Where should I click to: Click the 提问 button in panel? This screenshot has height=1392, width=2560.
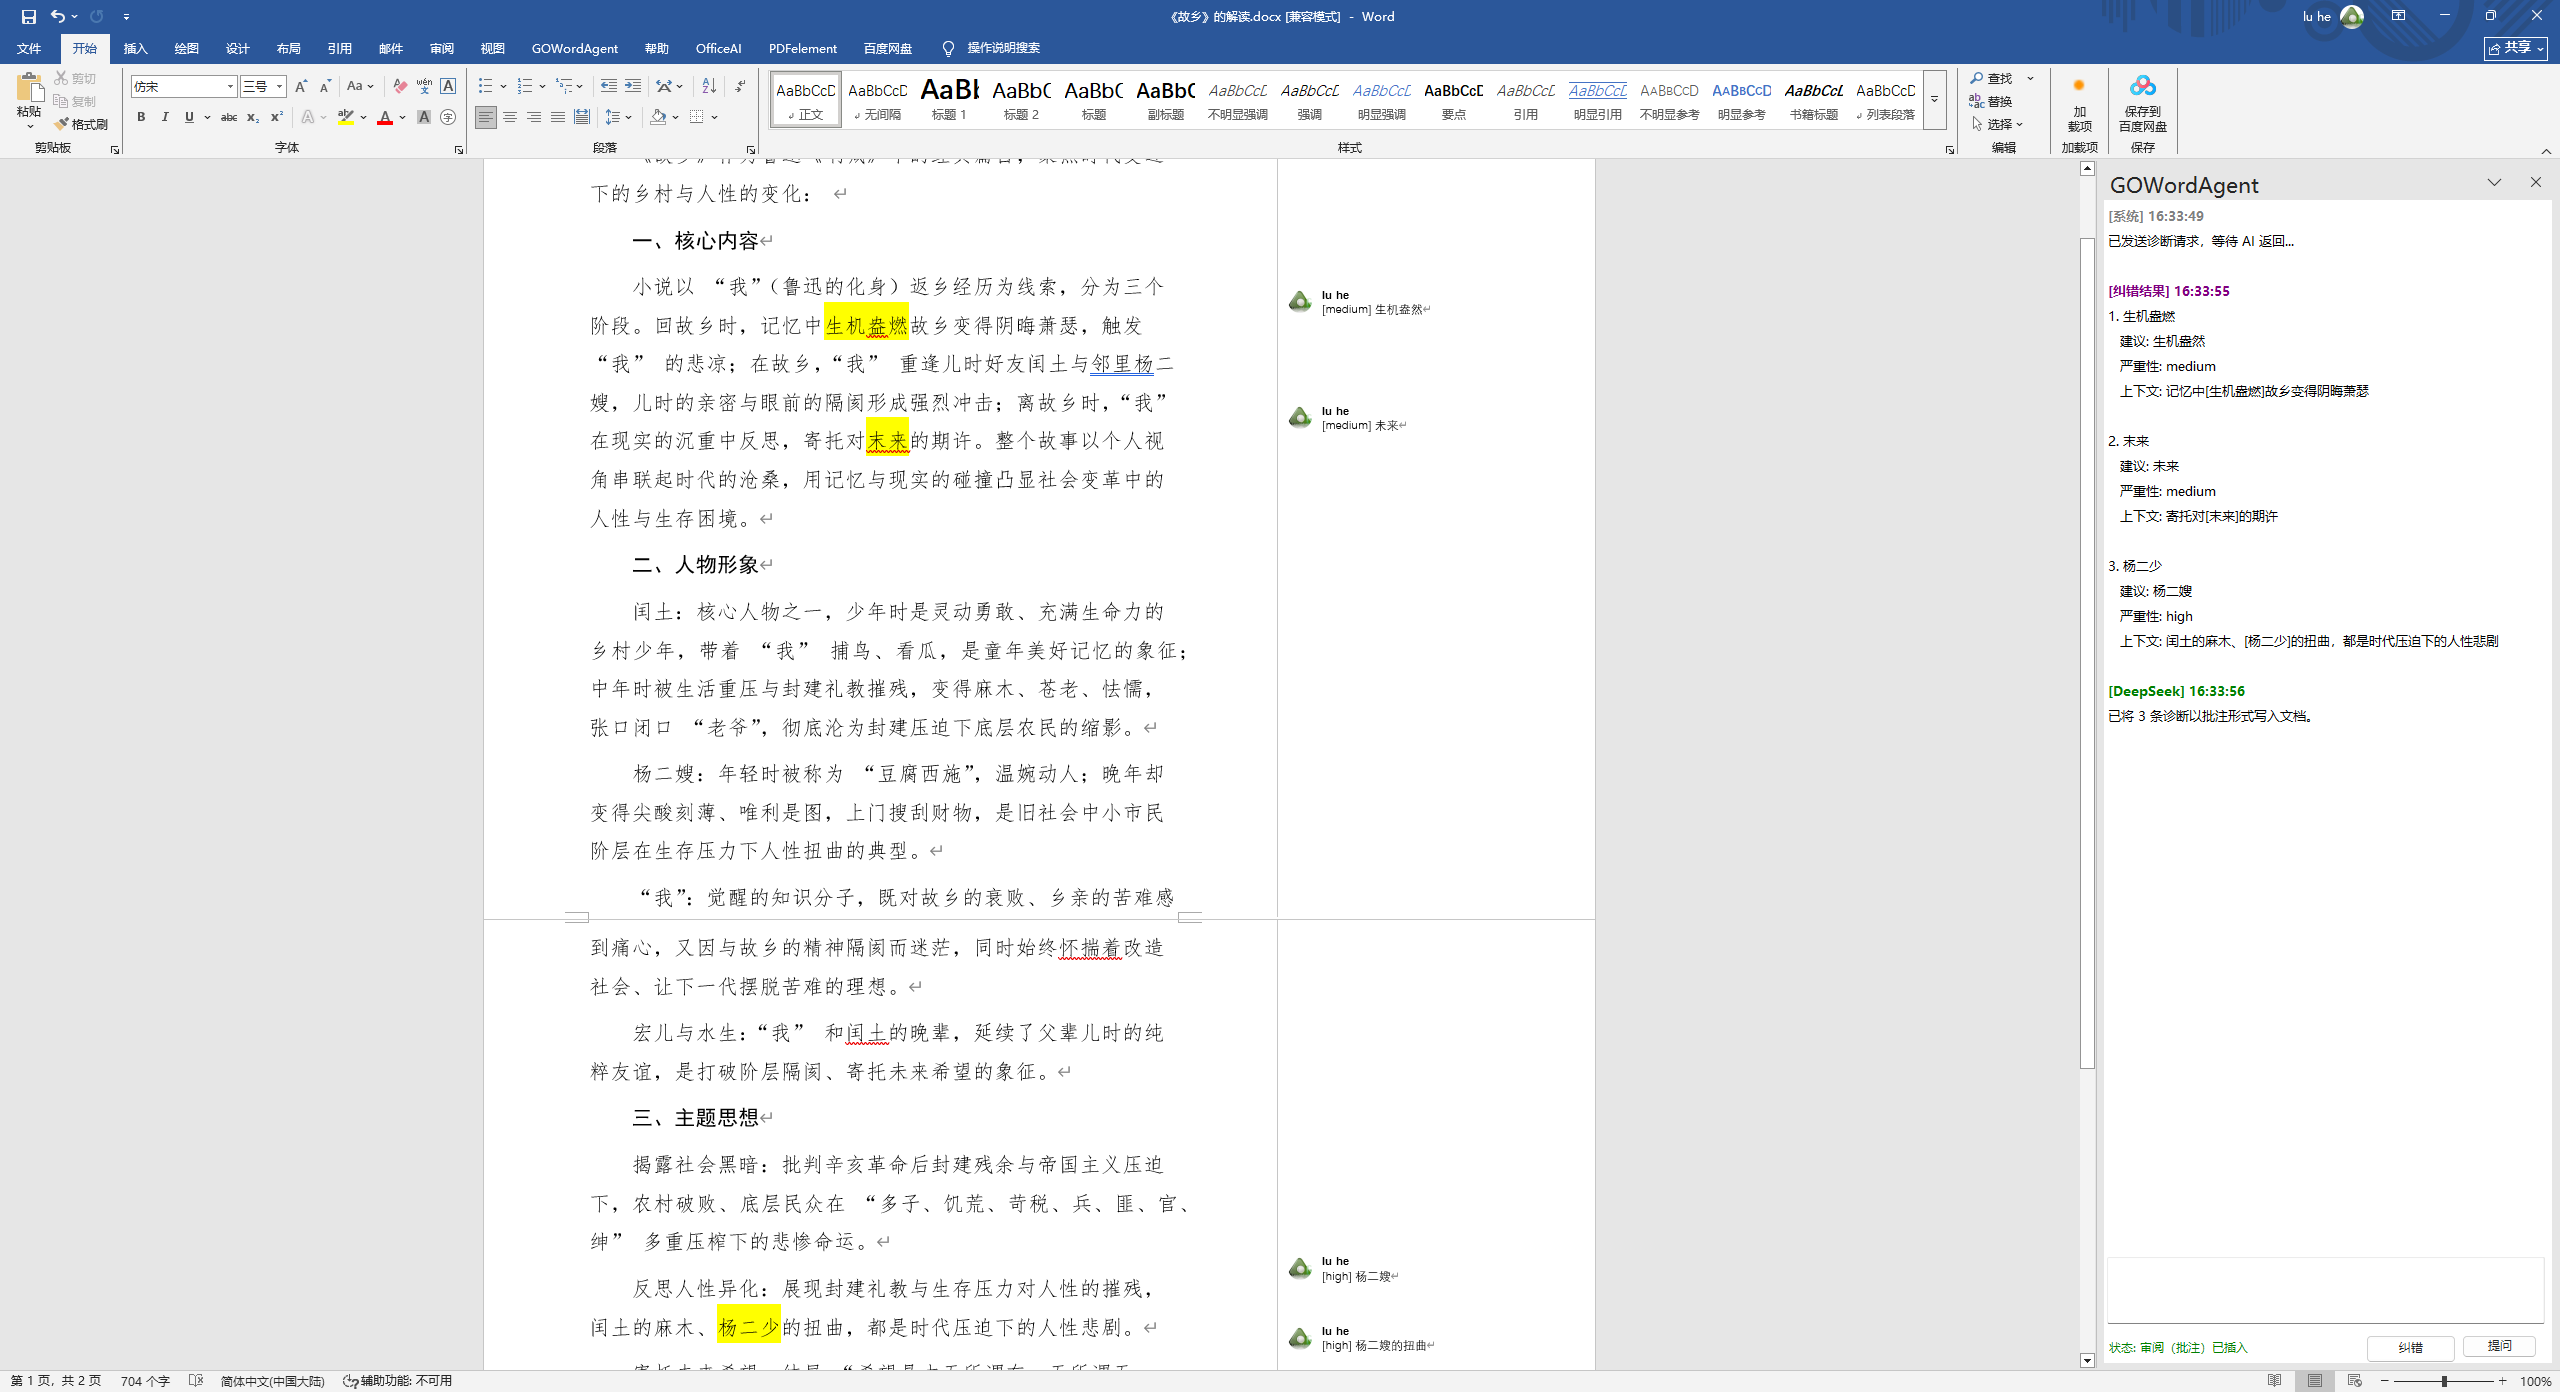2499,1346
